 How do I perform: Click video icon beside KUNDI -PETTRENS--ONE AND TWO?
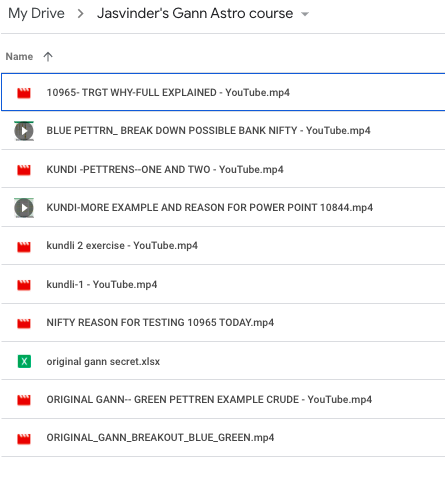(x=24, y=170)
